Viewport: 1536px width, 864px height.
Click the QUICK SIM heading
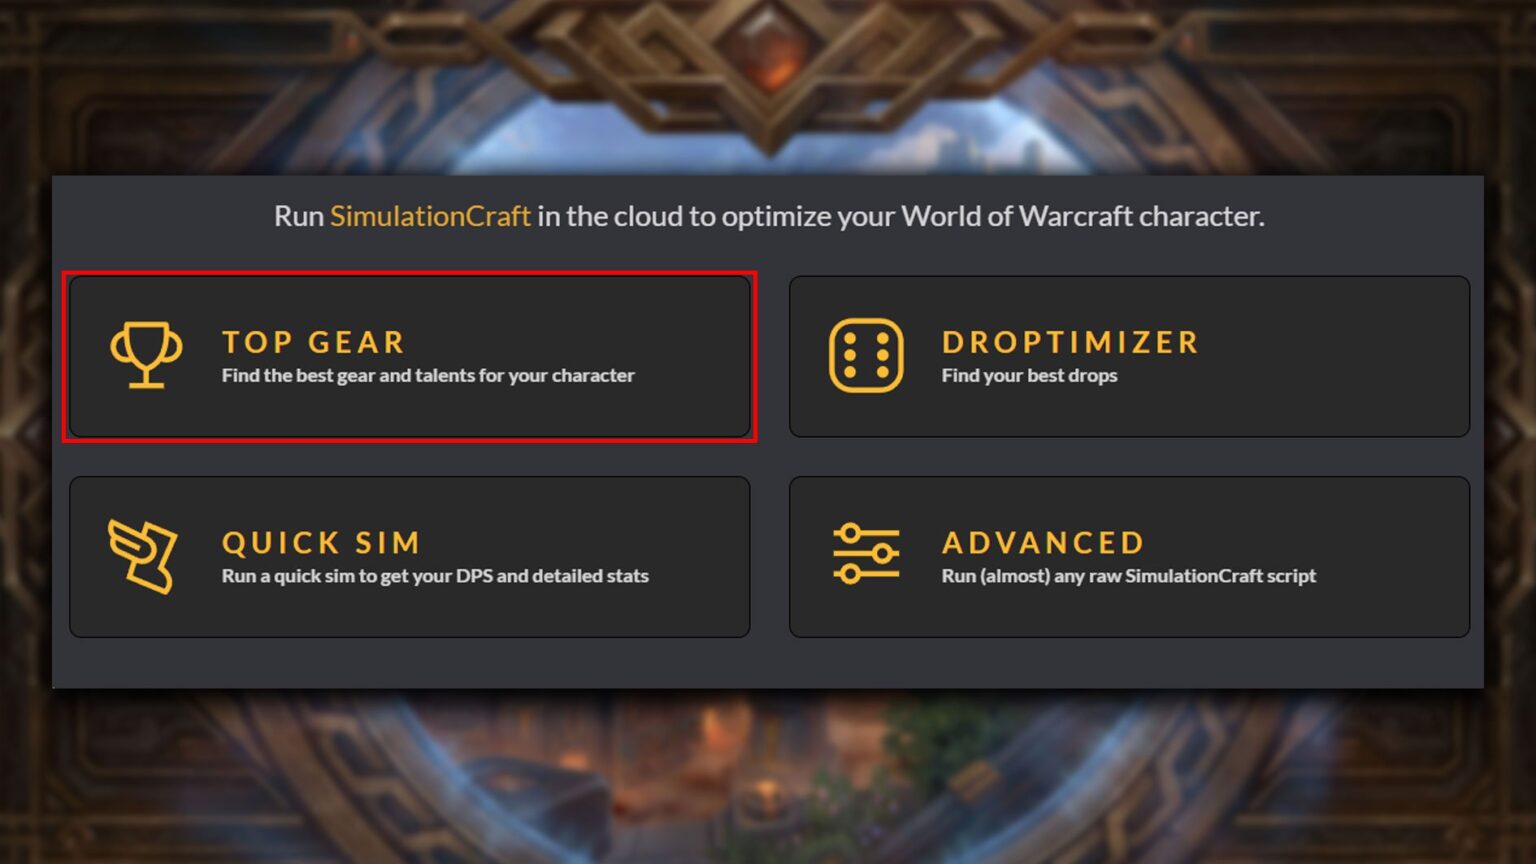(321, 542)
